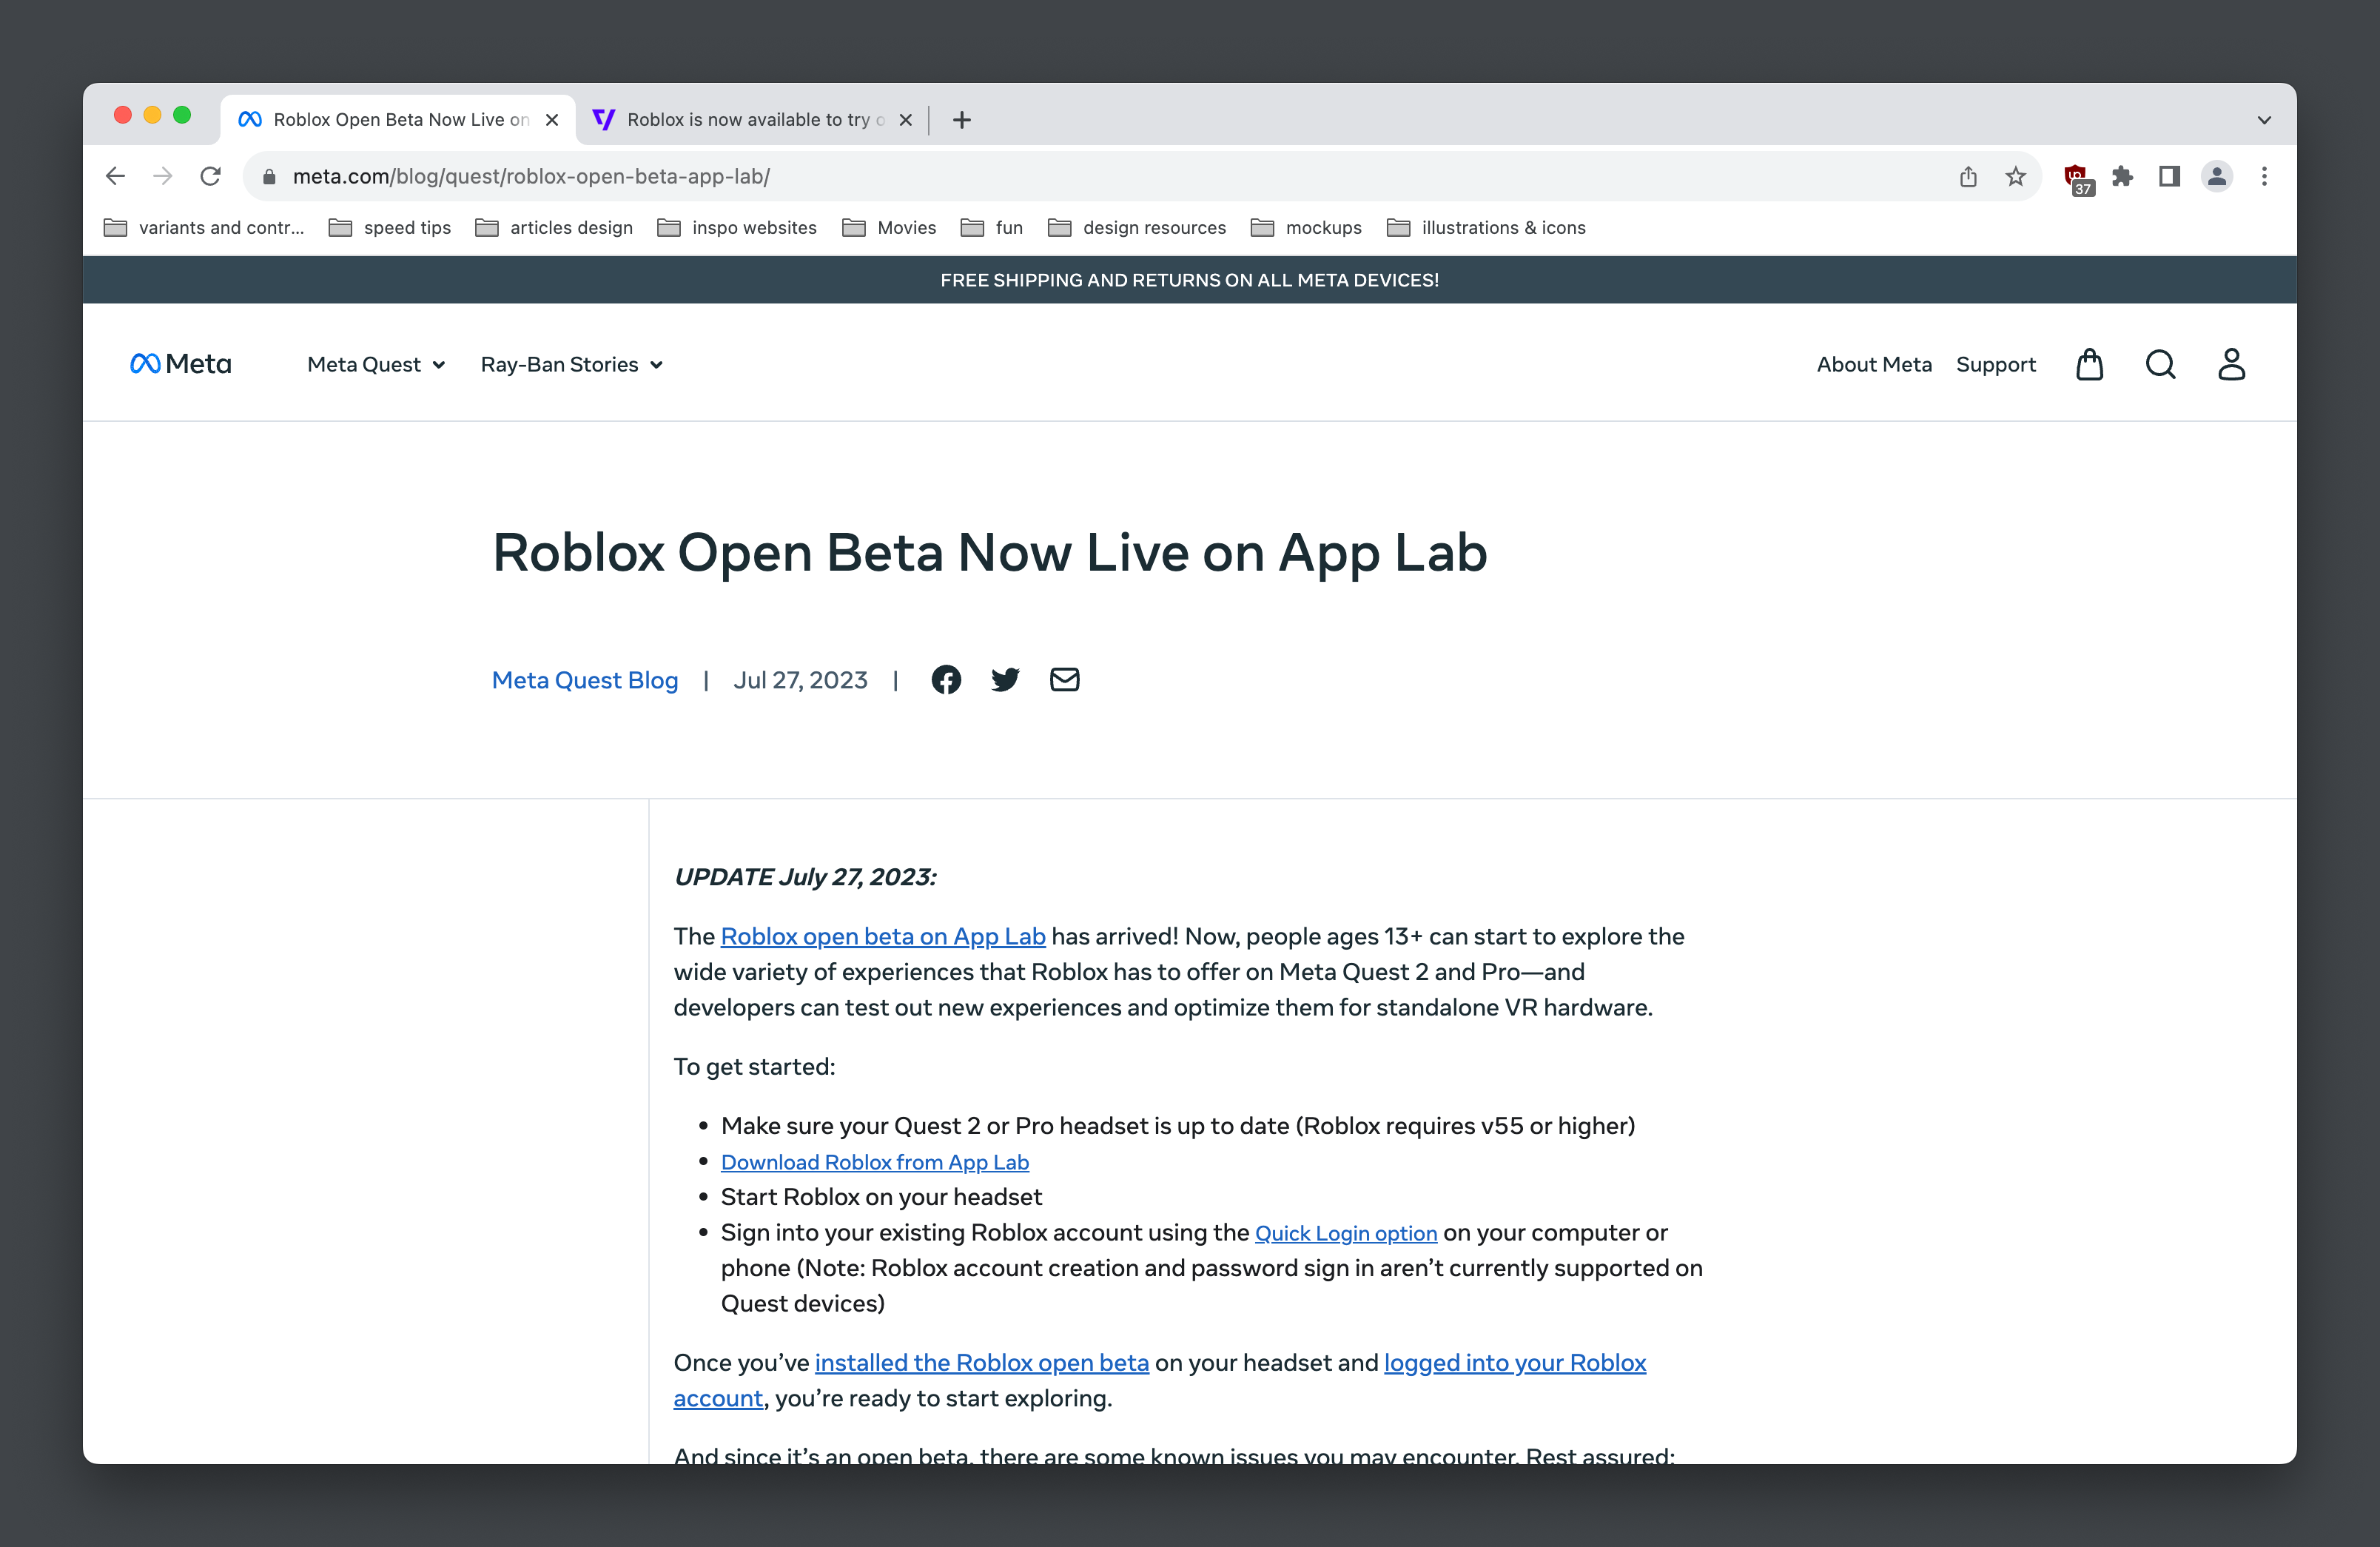Share article on Facebook
The height and width of the screenshot is (1547, 2380).
point(946,680)
